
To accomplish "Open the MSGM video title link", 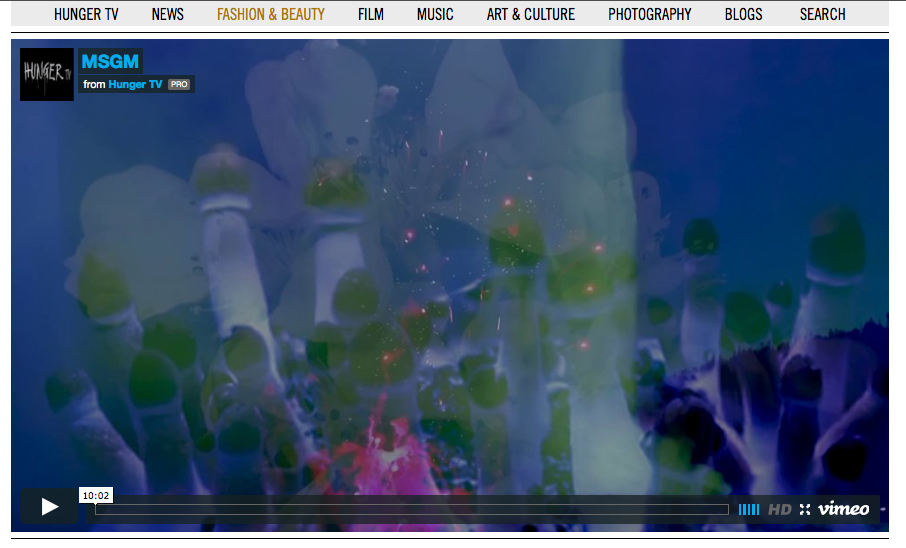I will point(110,61).
